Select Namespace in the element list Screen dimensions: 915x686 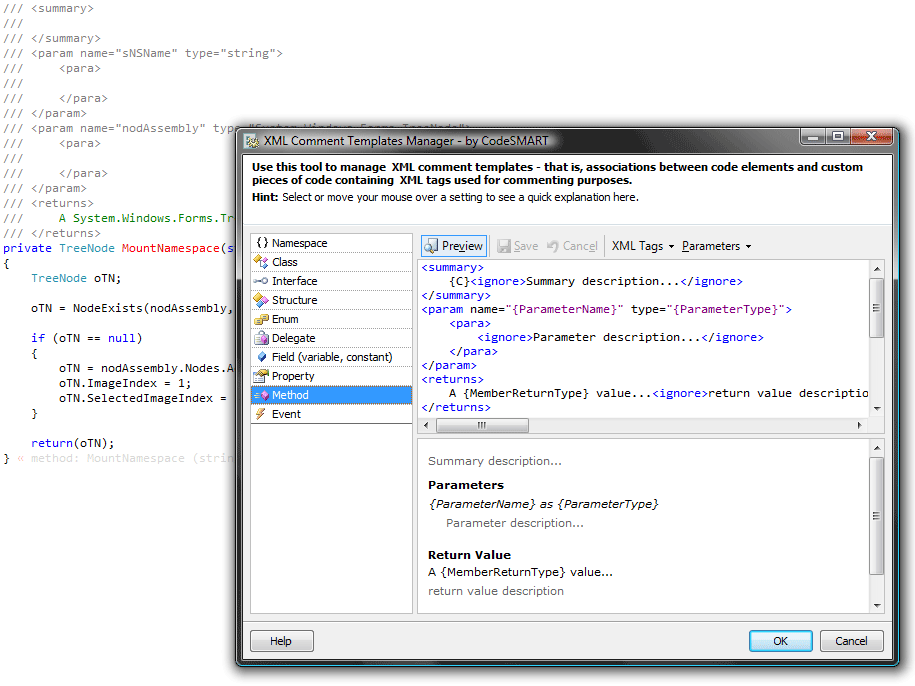(331, 243)
